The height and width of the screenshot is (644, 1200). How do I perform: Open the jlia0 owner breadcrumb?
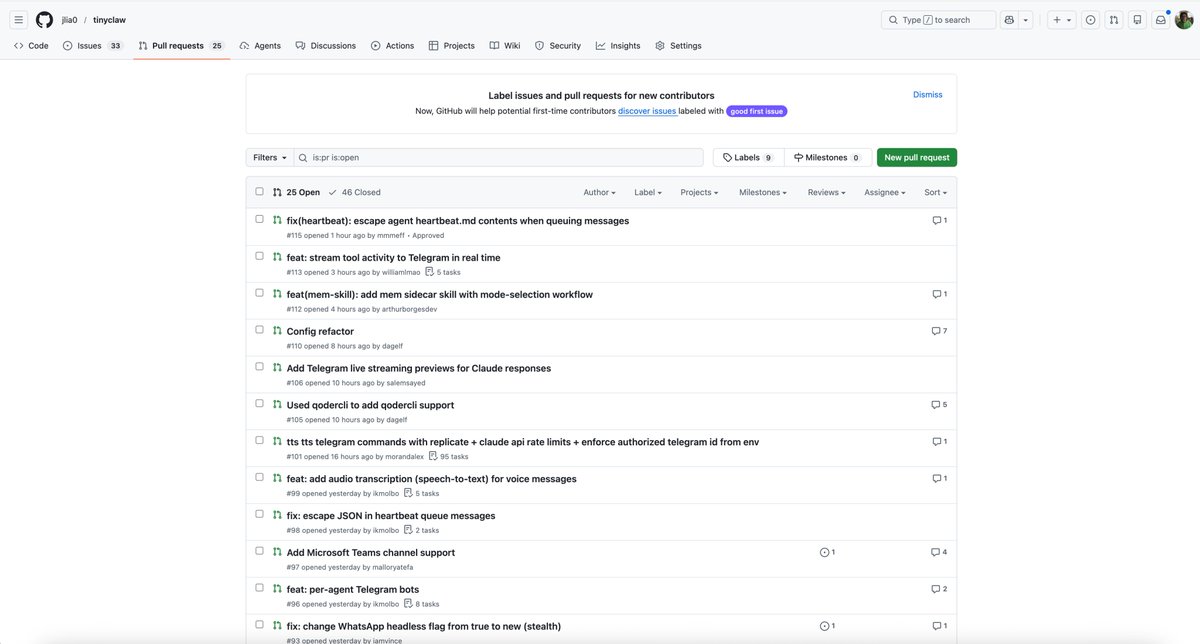pos(69,20)
